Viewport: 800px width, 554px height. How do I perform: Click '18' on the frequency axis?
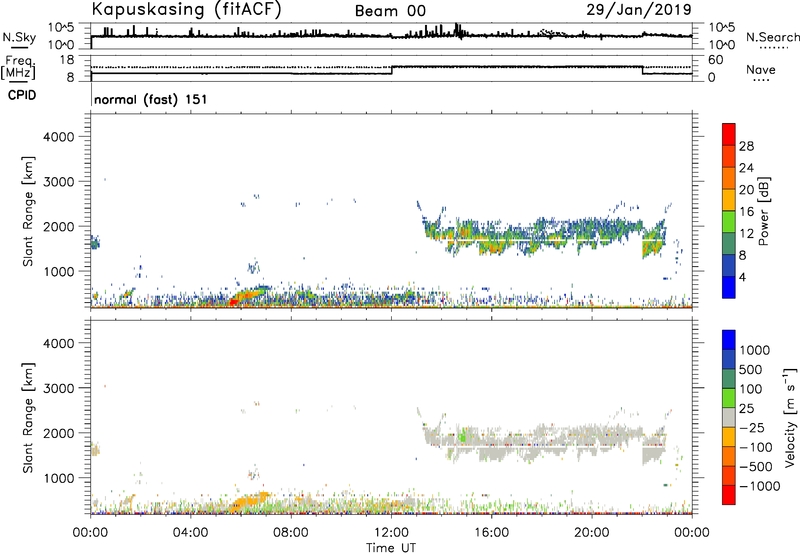67,60
